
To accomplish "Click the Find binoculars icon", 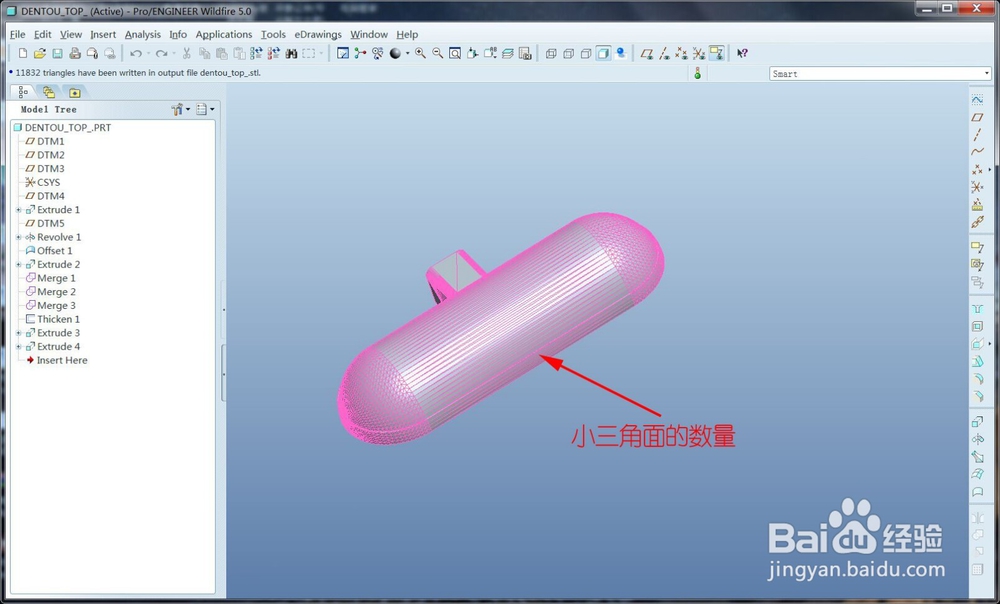I will pyautogui.click(x=293, y=53).
